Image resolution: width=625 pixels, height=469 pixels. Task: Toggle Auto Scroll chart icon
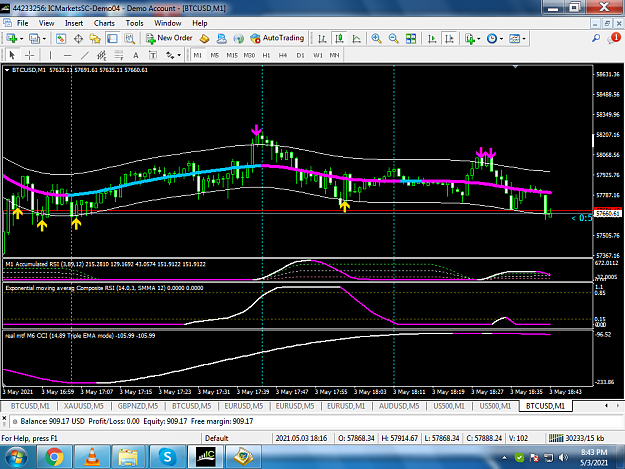[432, 39]
